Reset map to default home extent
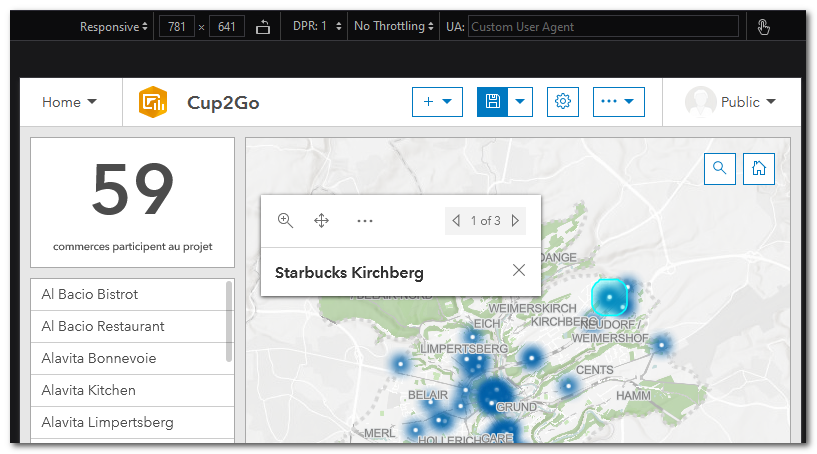Image resolution: width=817 pixels, height=454 pixels. [759, 168]
